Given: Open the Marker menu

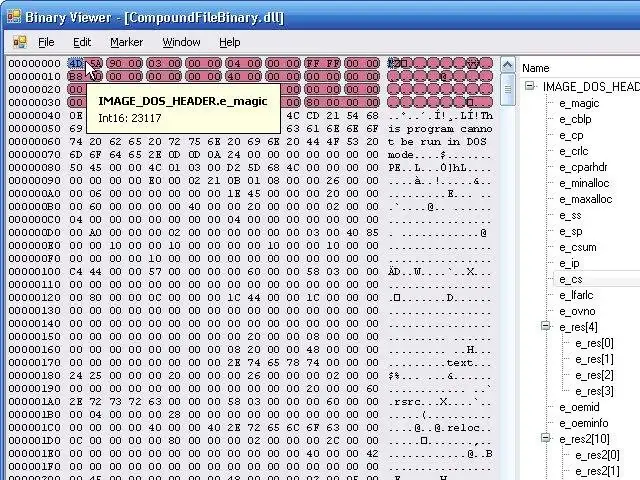Looking at the screenshot, I should click(127, 42).
